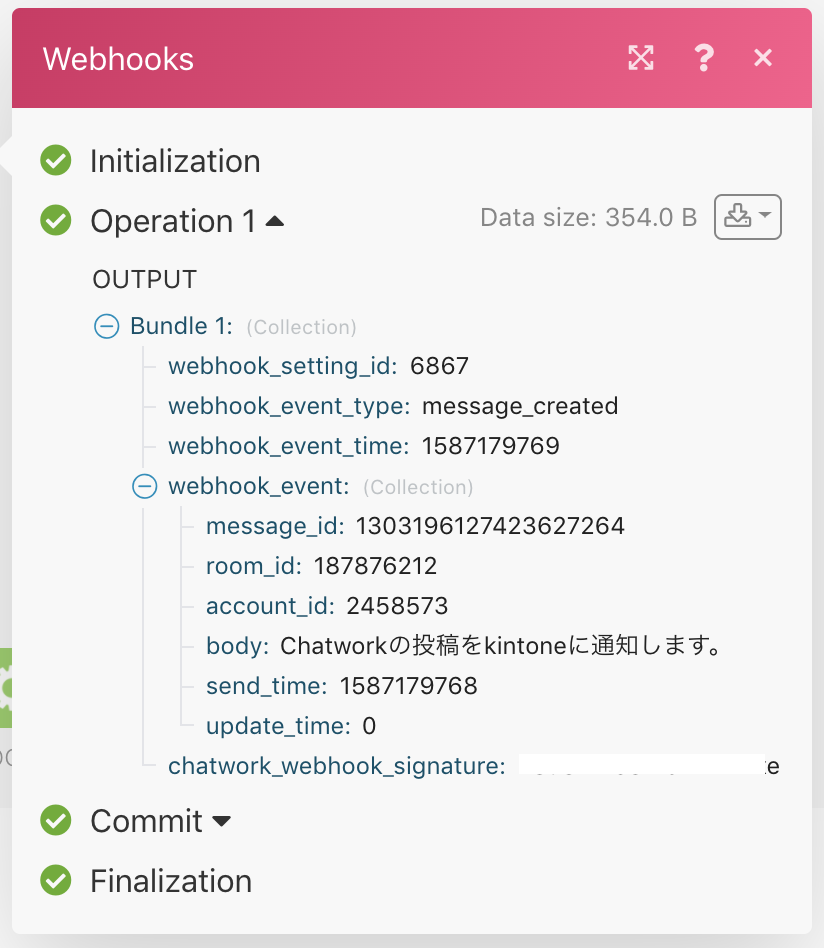Click the green checkmark beside Operation 1
824x948 pixels.
pos(55,221)
